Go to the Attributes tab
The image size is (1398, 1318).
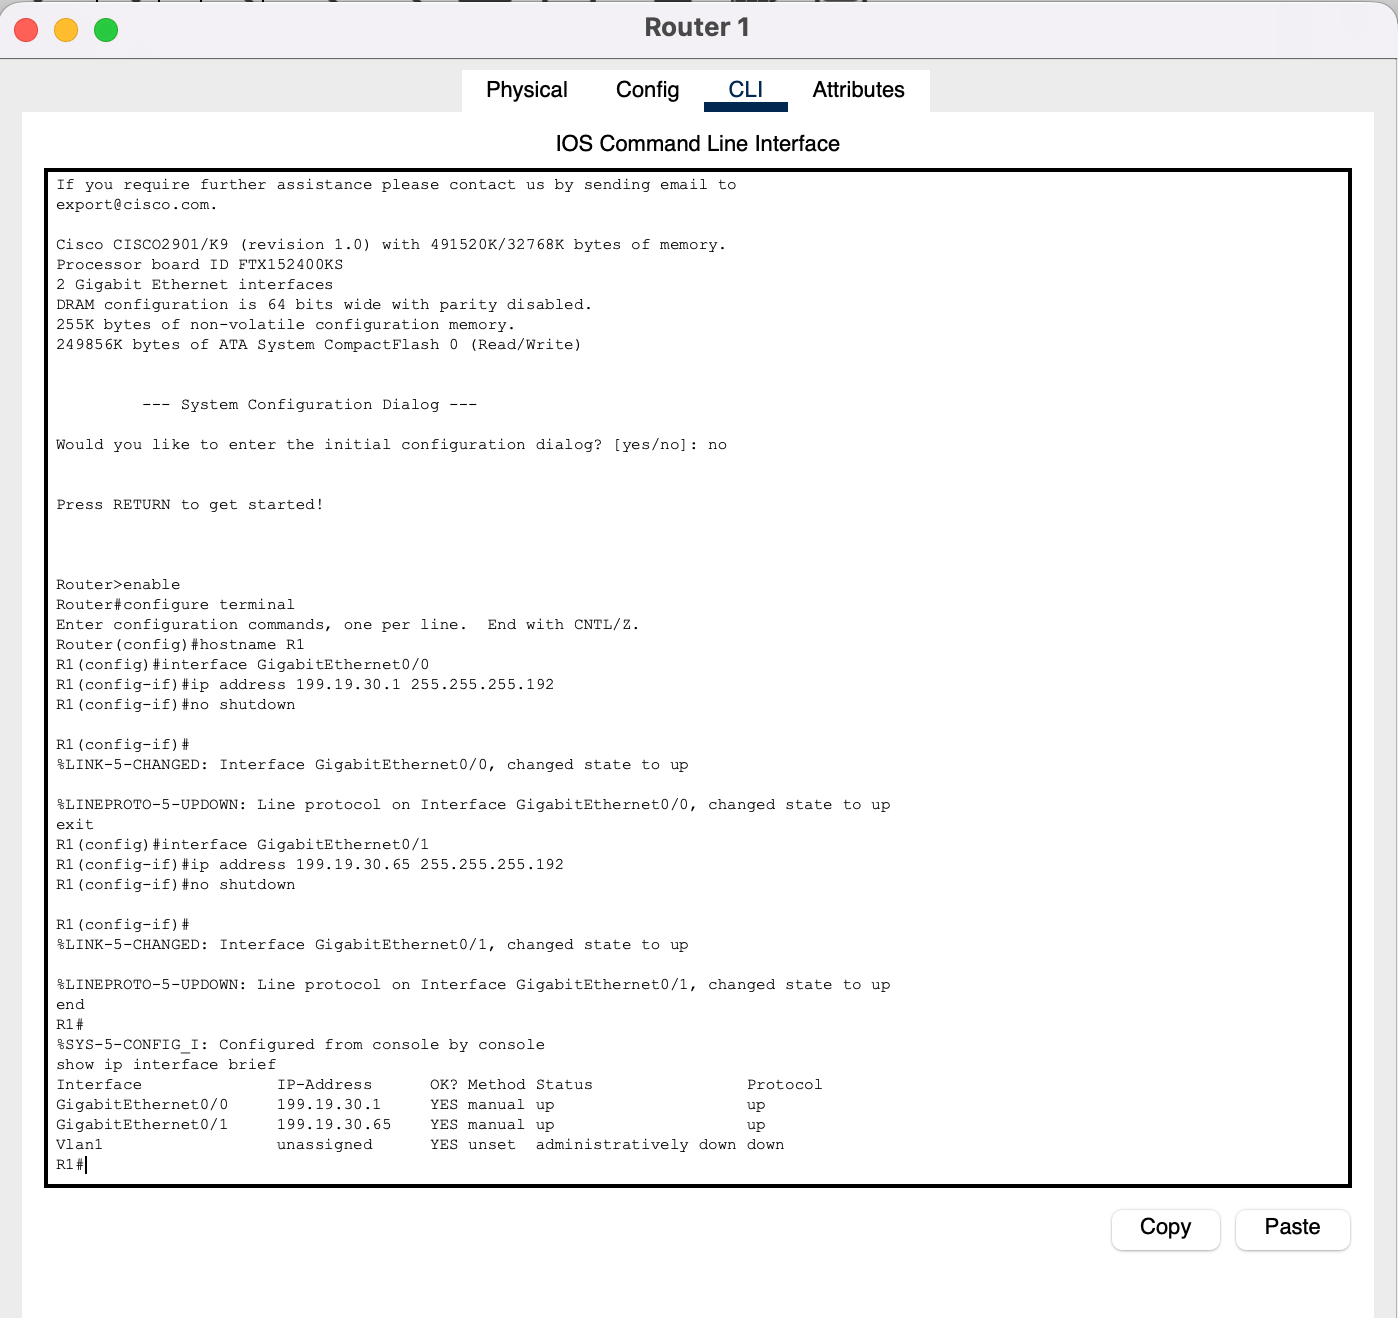[x=858, y=90]
